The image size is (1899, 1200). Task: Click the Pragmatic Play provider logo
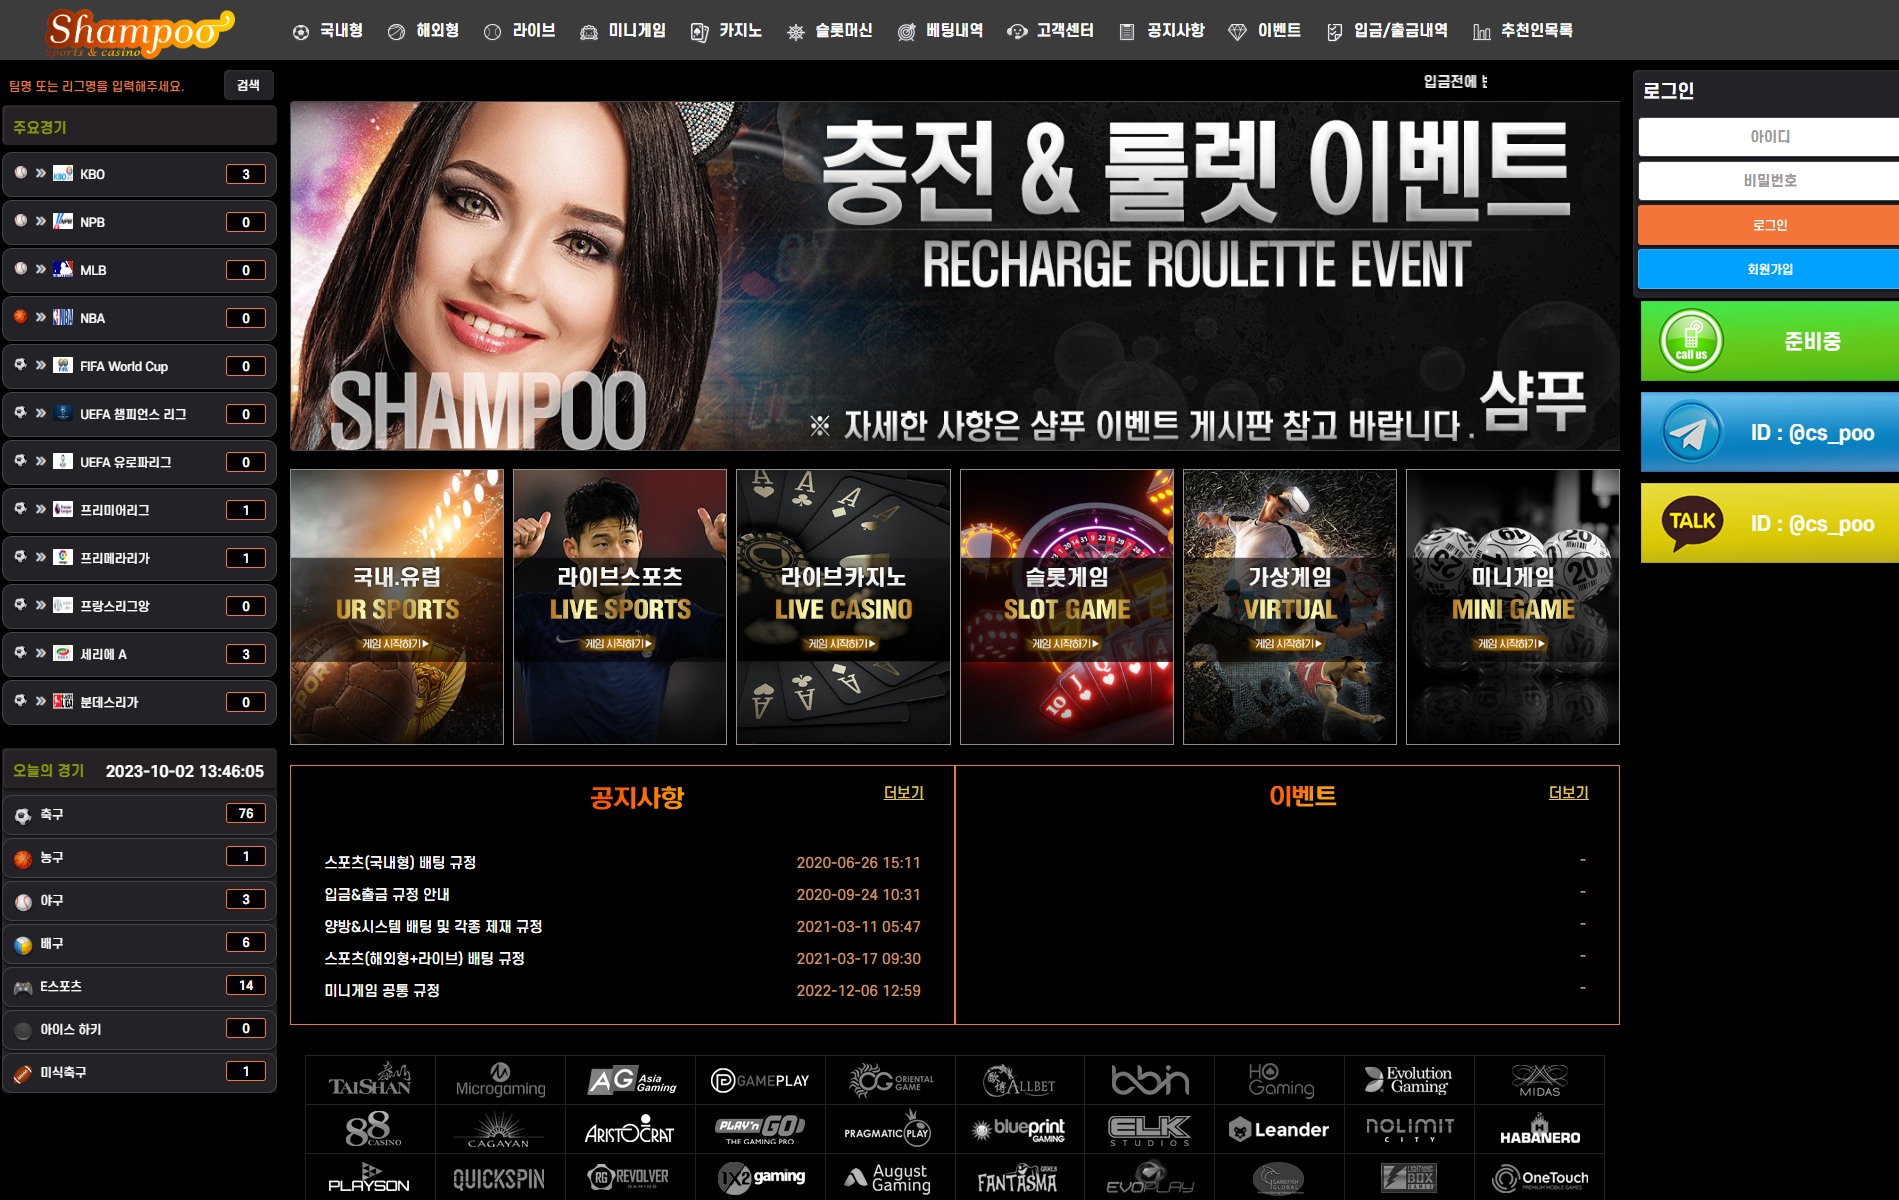888,1131
